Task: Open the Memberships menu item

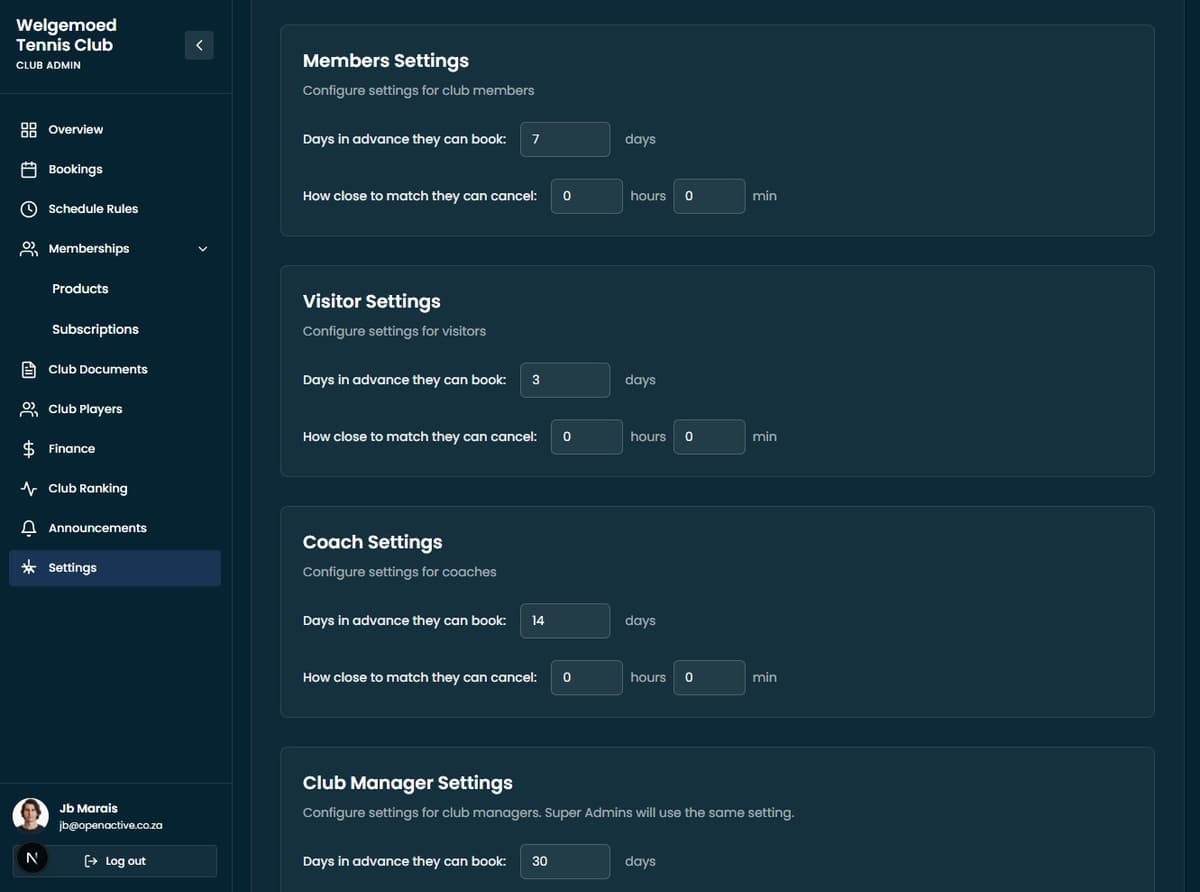Action: (x=89, y=249)
